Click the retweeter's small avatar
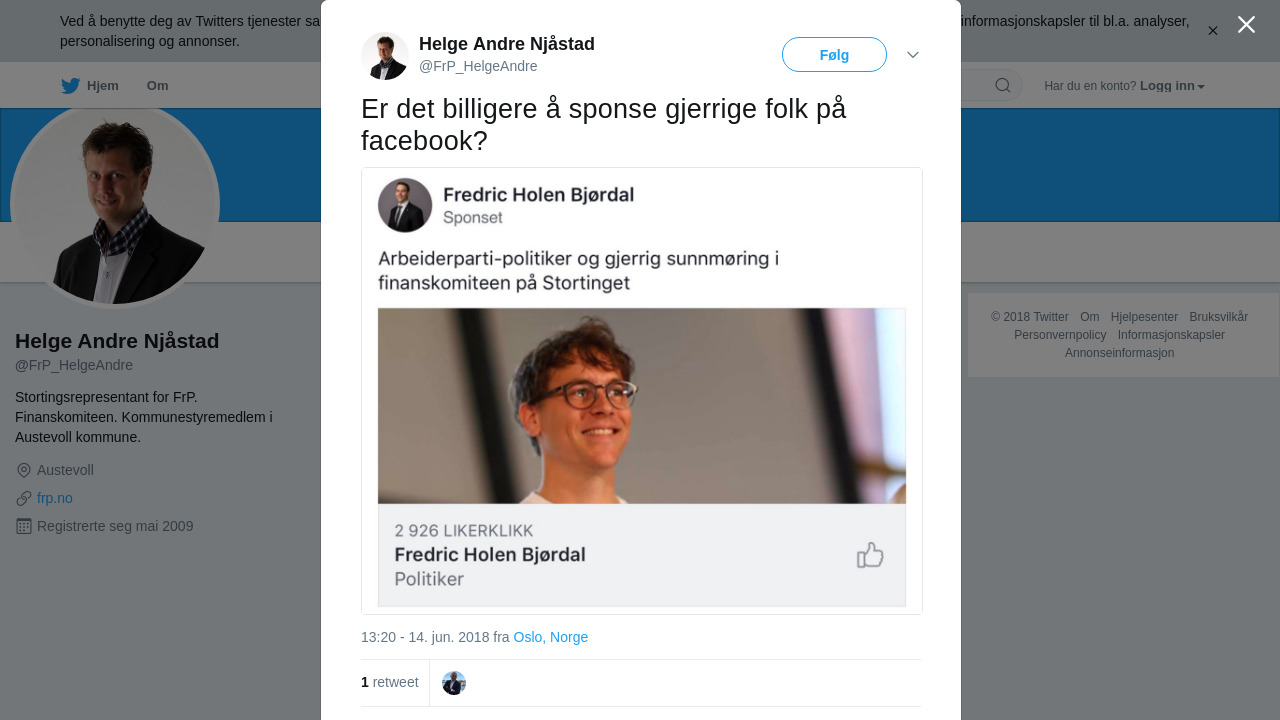The image size is (1280, 720). click(454, 683)
